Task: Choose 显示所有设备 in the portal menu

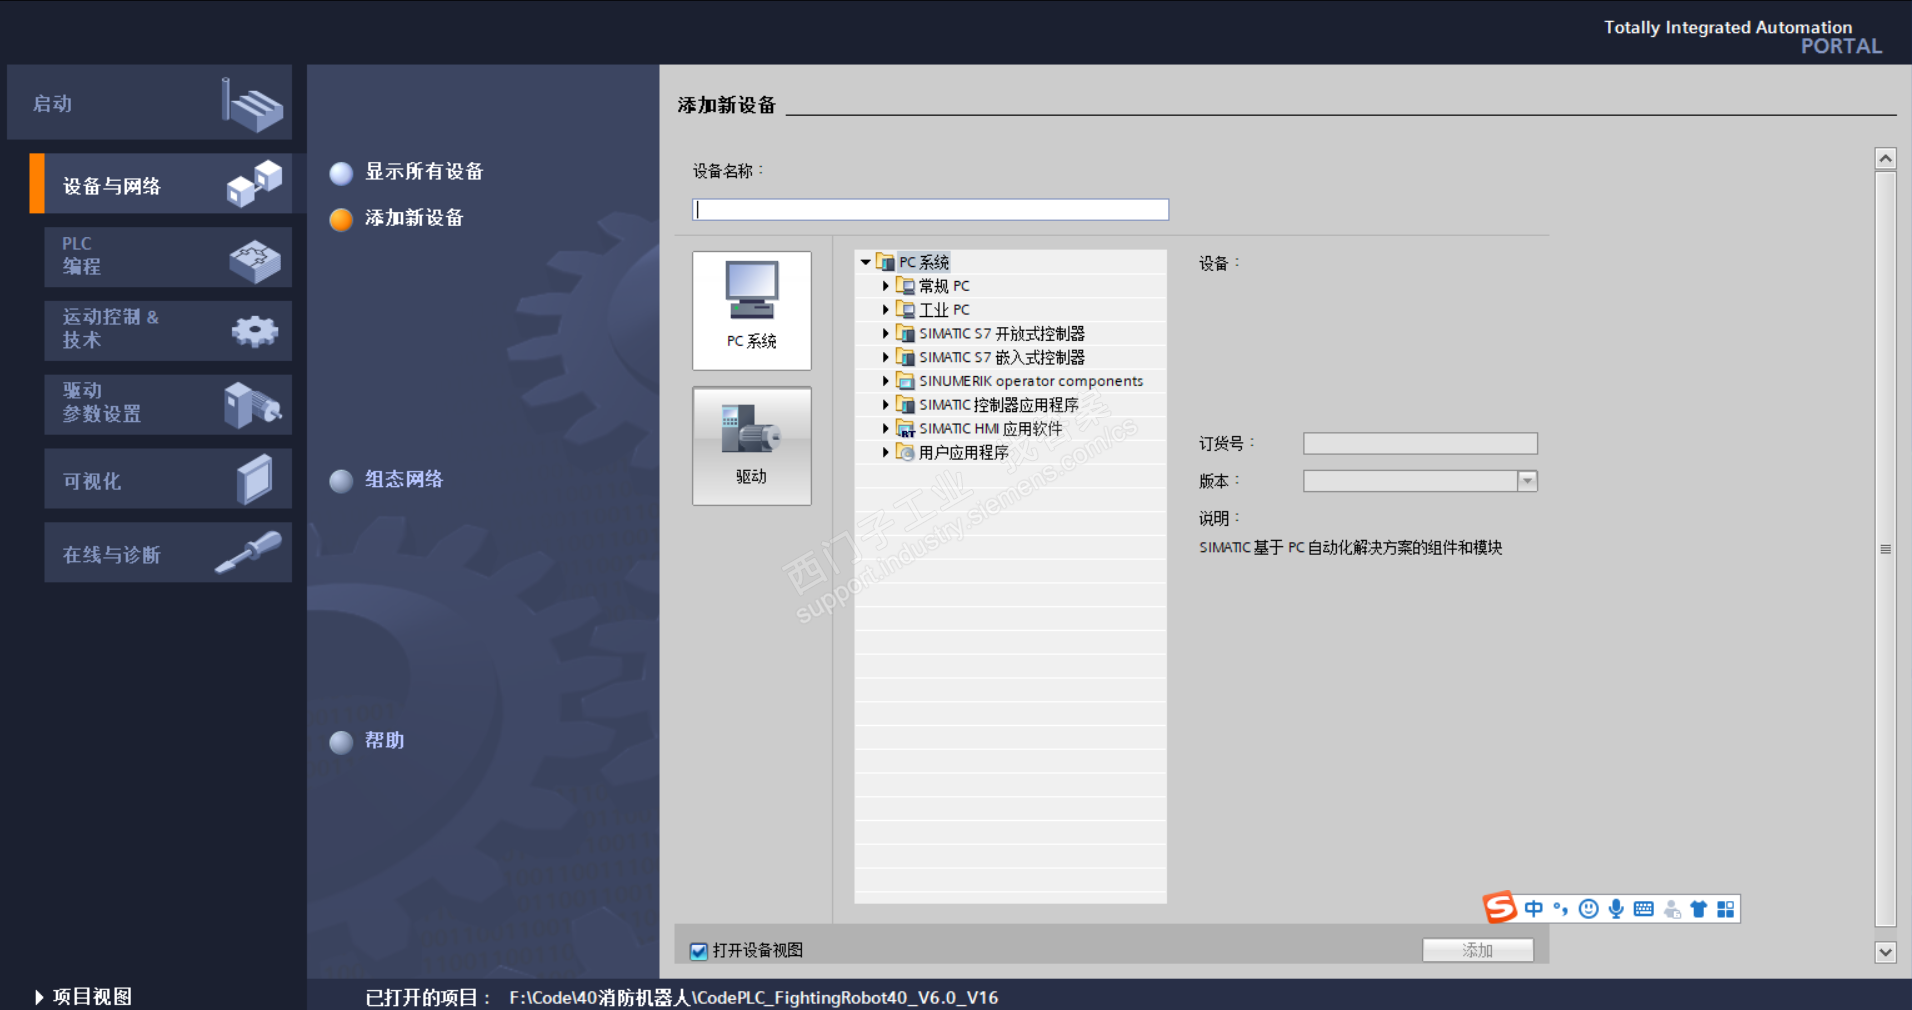Action: pos(424,172)
